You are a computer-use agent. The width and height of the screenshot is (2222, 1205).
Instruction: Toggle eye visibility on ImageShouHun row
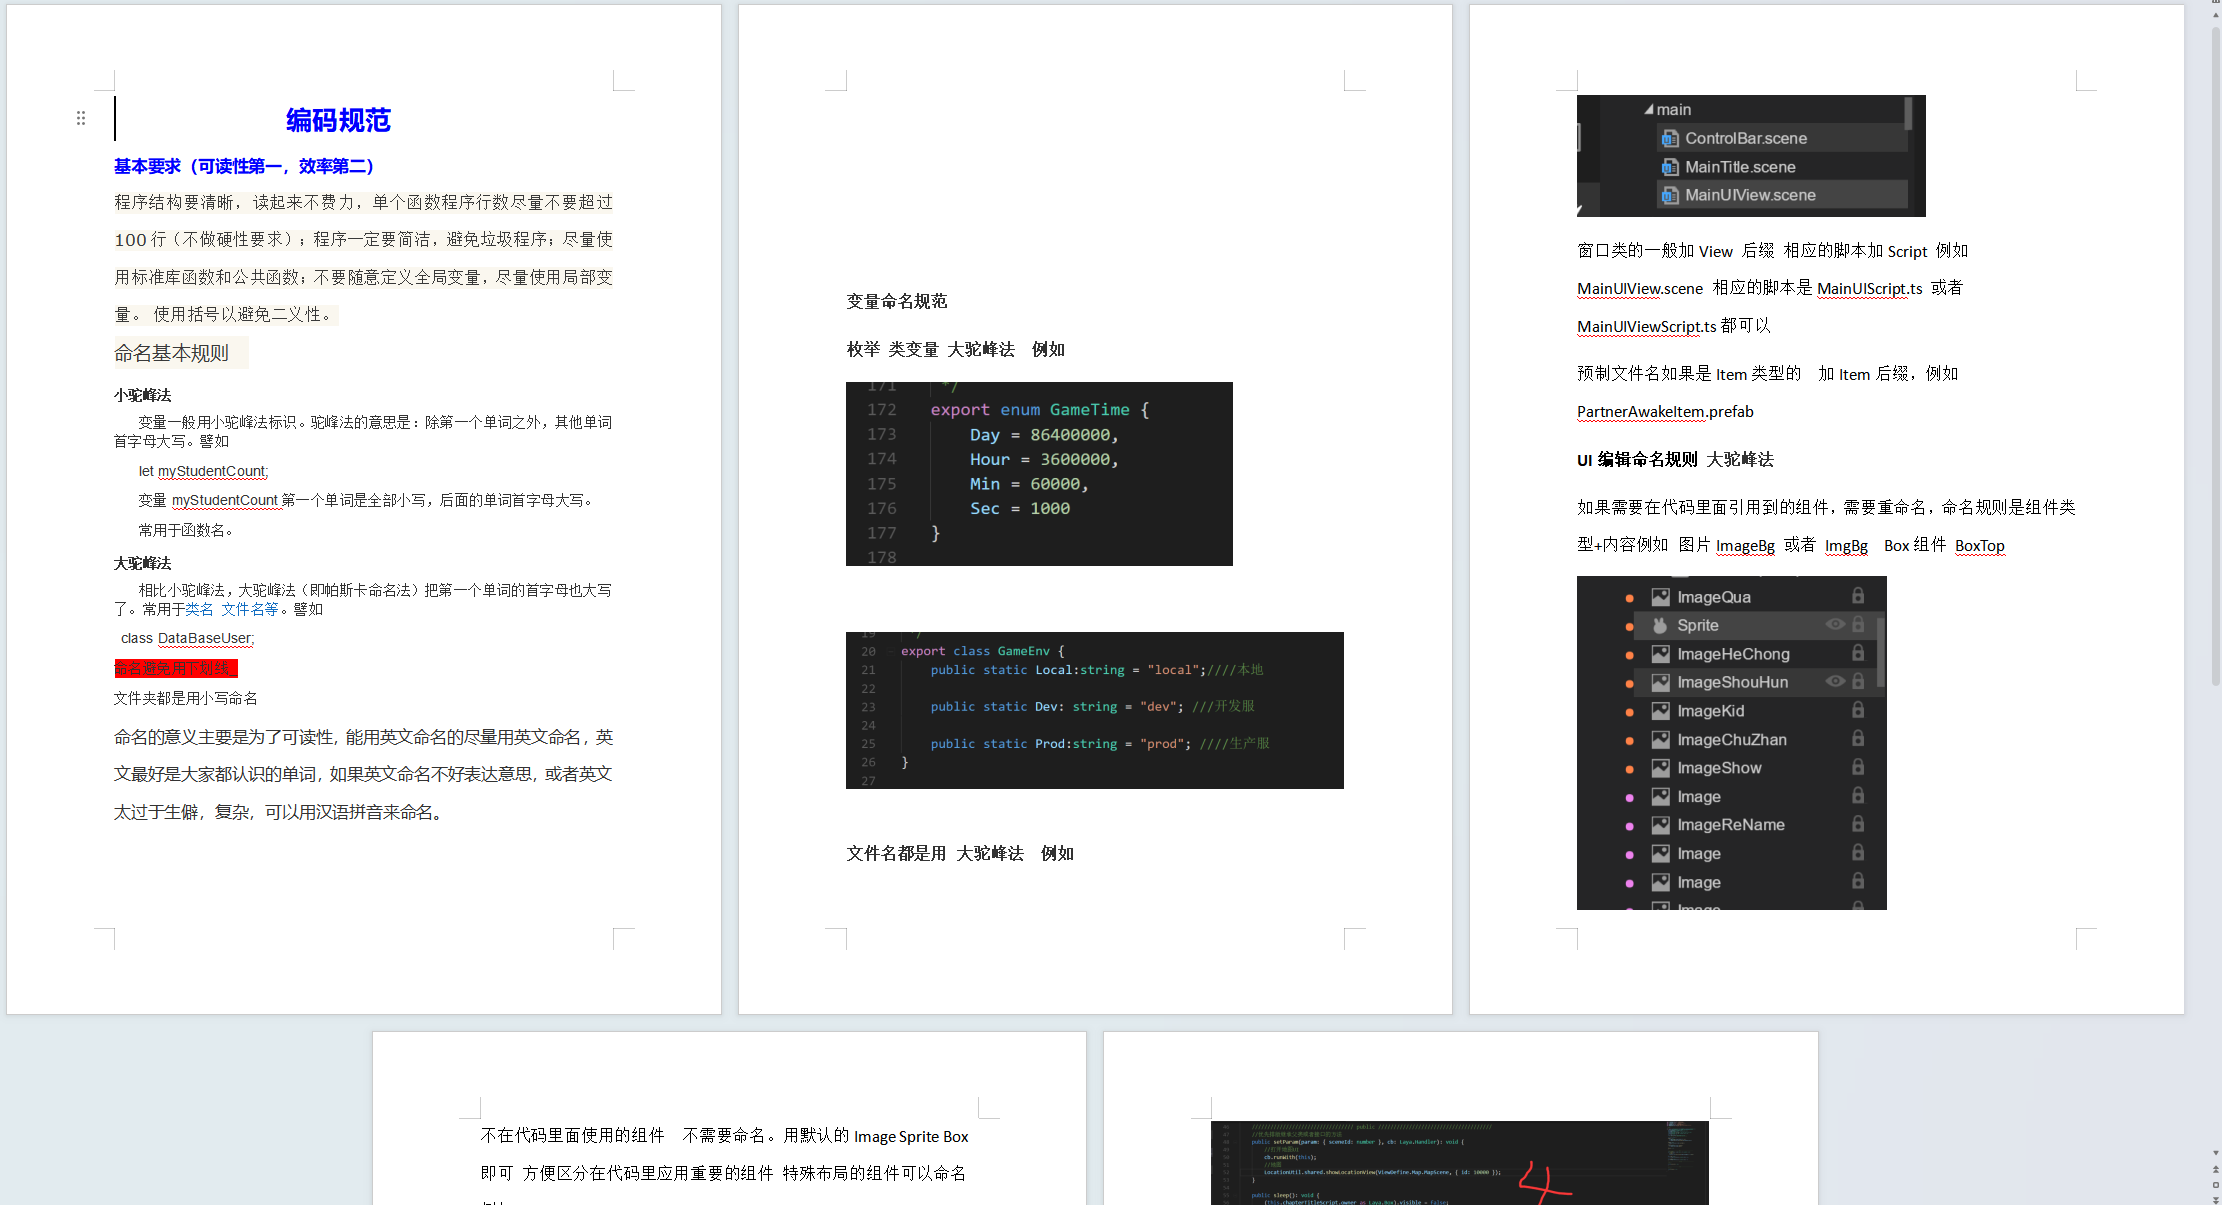click(x=1835, y=681)
